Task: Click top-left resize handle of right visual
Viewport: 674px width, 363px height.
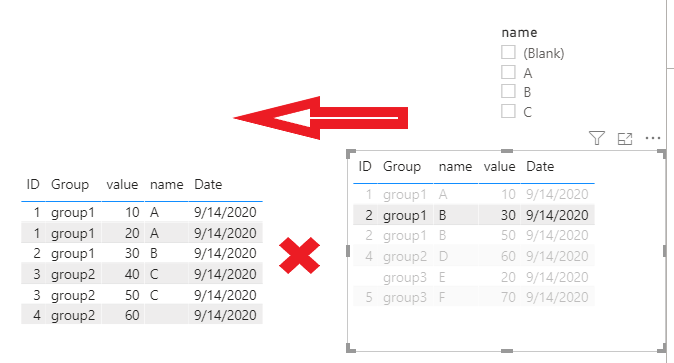Action: coord(351,154)
